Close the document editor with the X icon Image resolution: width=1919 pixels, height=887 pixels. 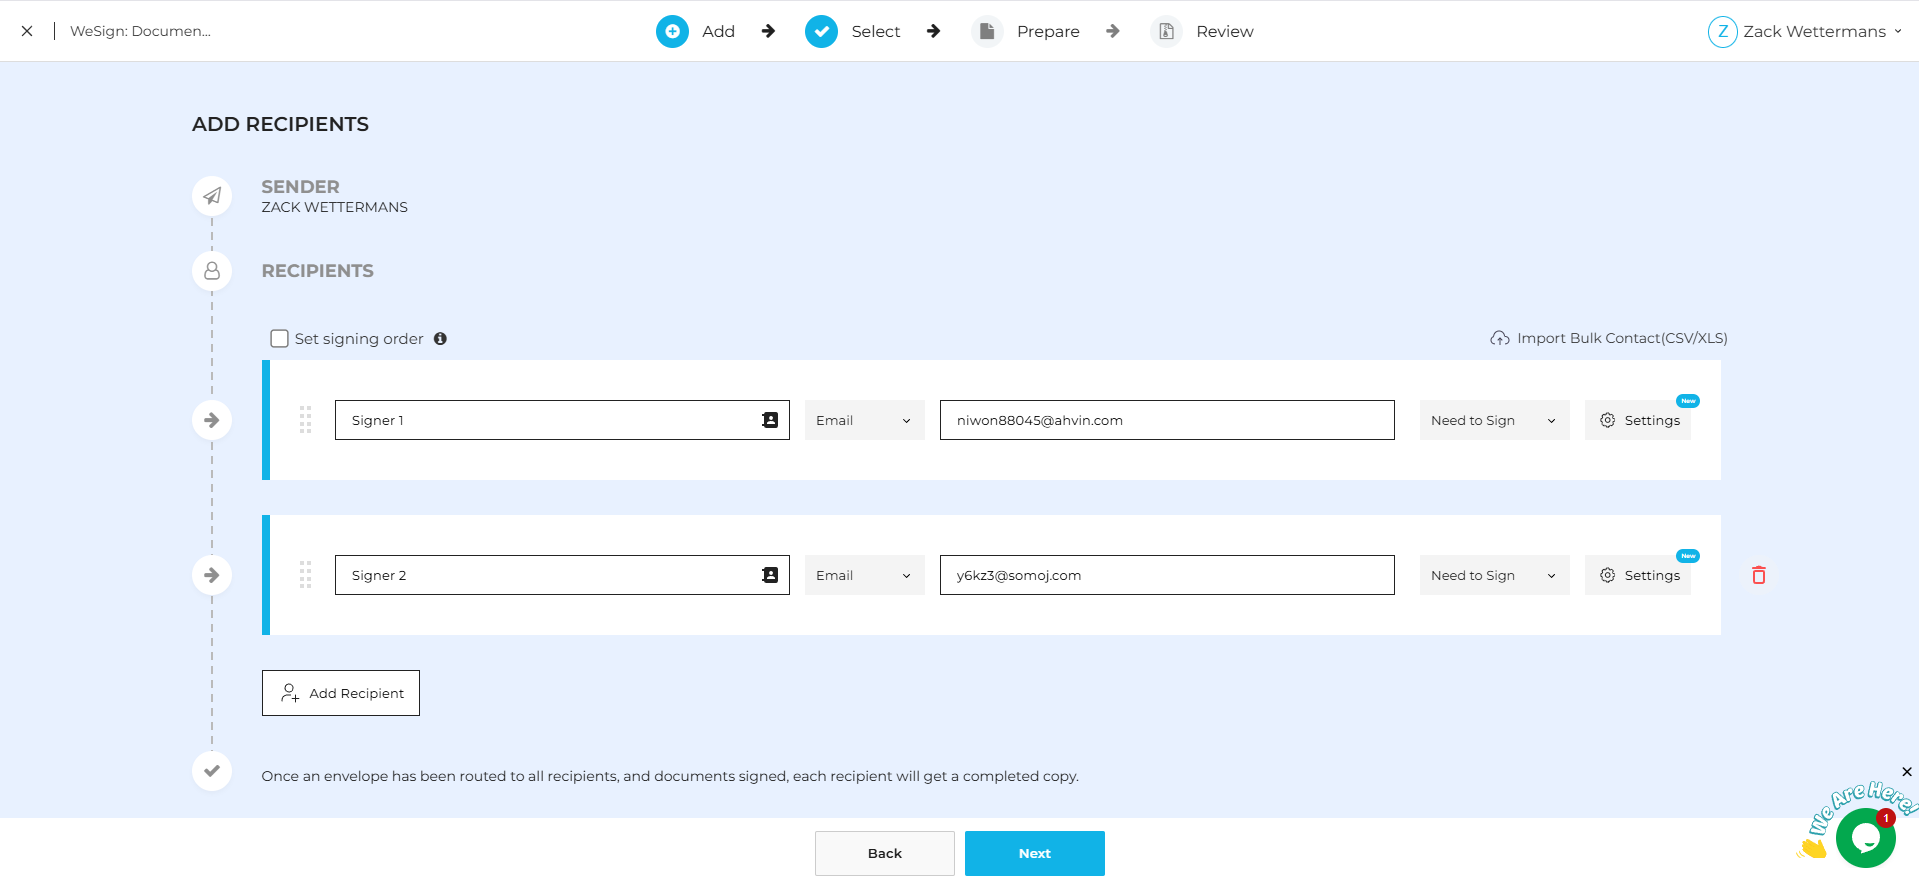coord(27,31)
